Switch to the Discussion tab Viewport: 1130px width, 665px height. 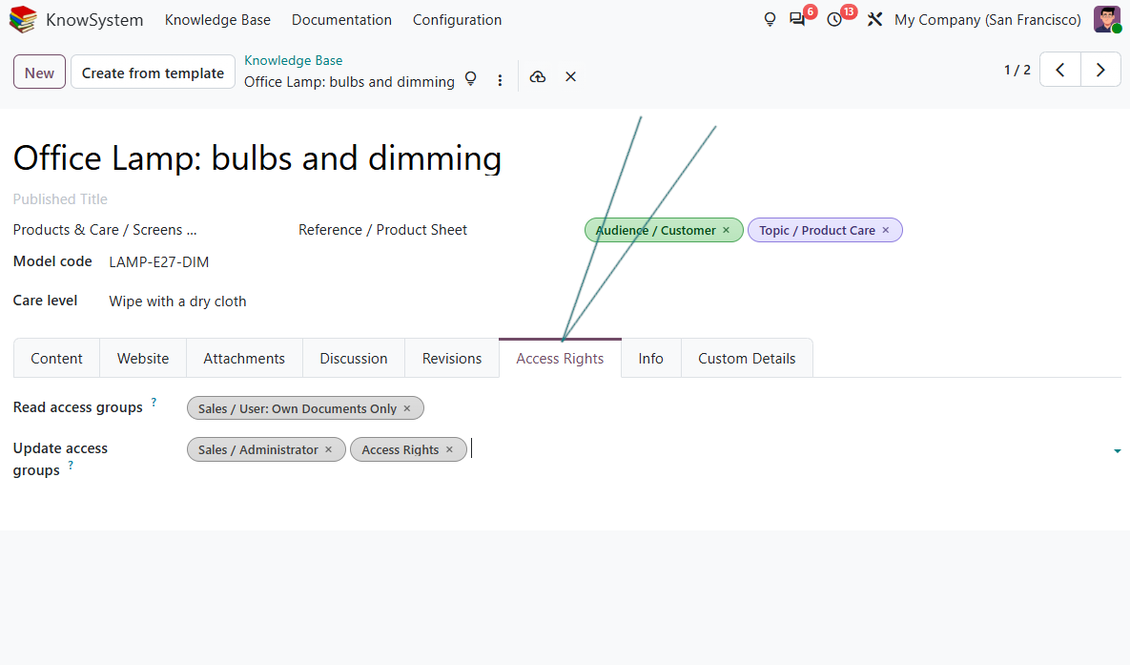pyautogui.click(x=354, y=358)
